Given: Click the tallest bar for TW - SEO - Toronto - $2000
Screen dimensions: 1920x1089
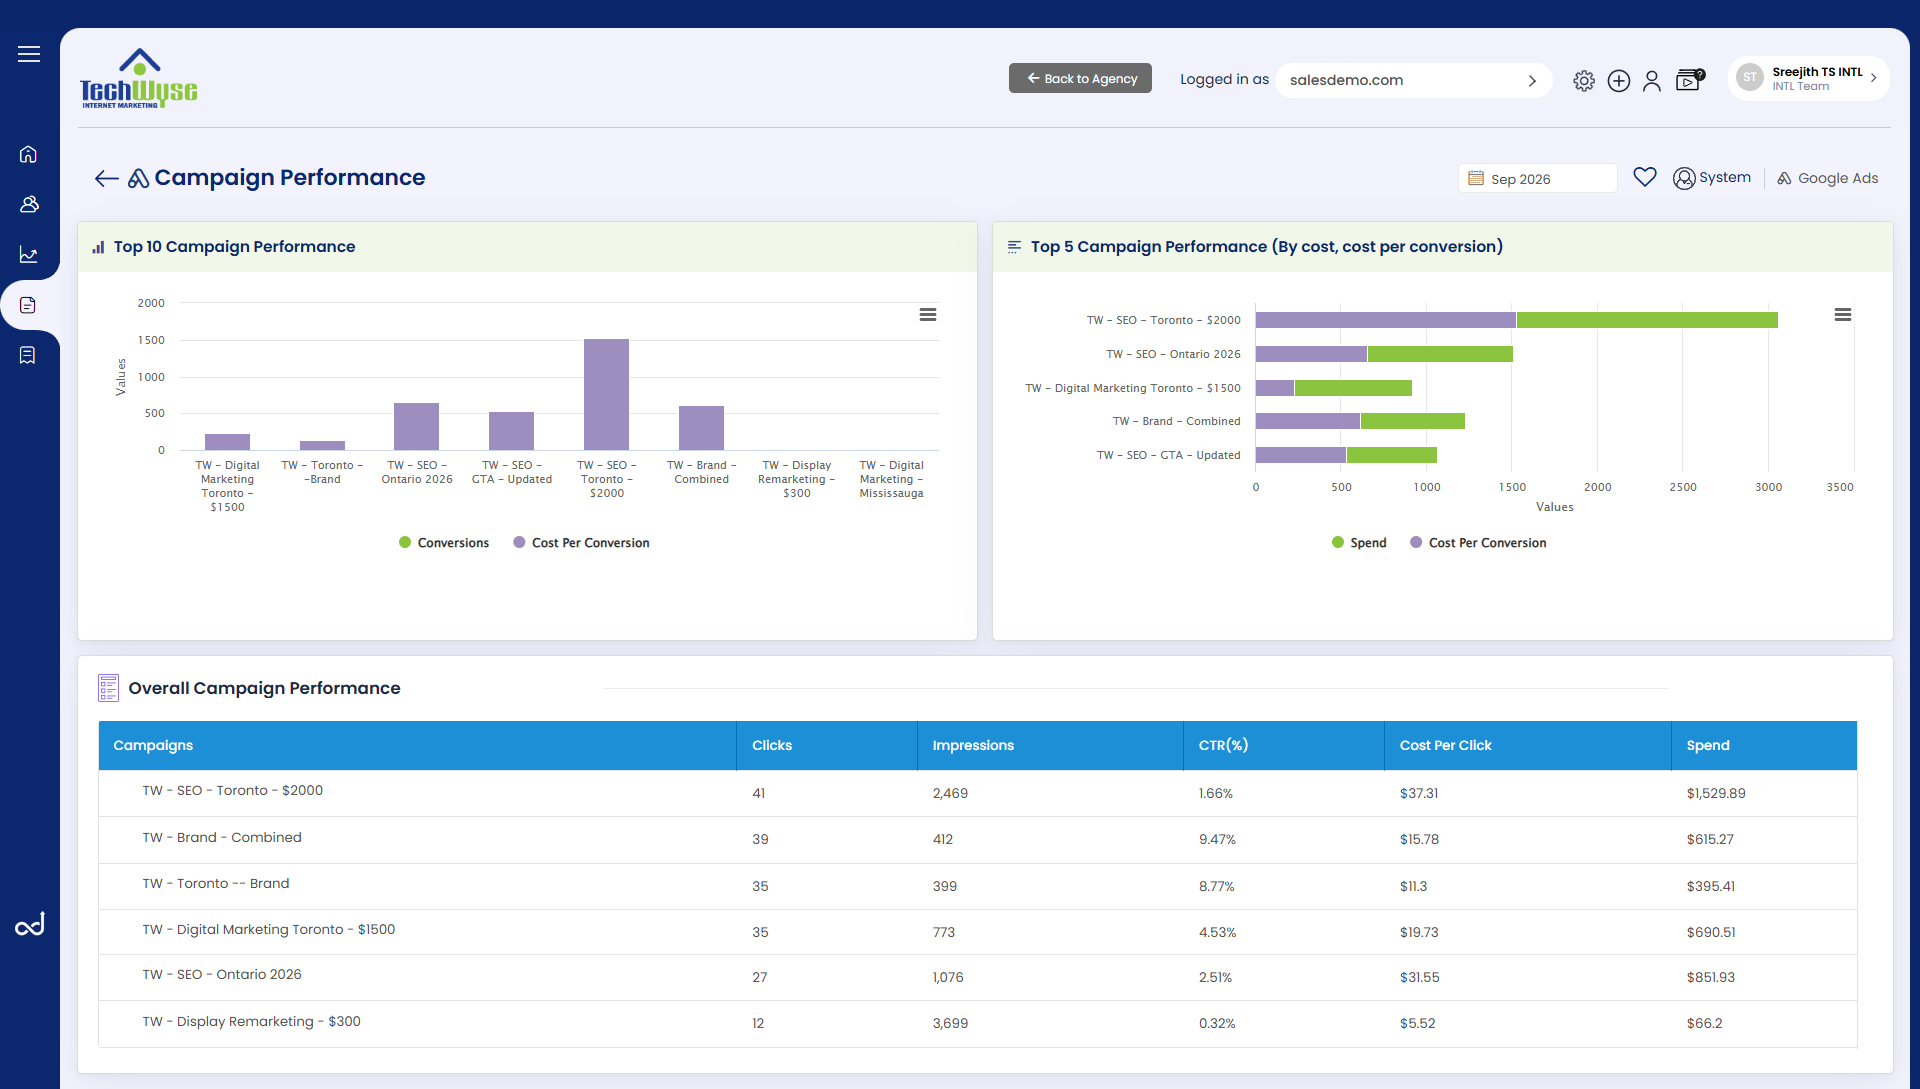Looking at the screenshot, I should 606,394.
